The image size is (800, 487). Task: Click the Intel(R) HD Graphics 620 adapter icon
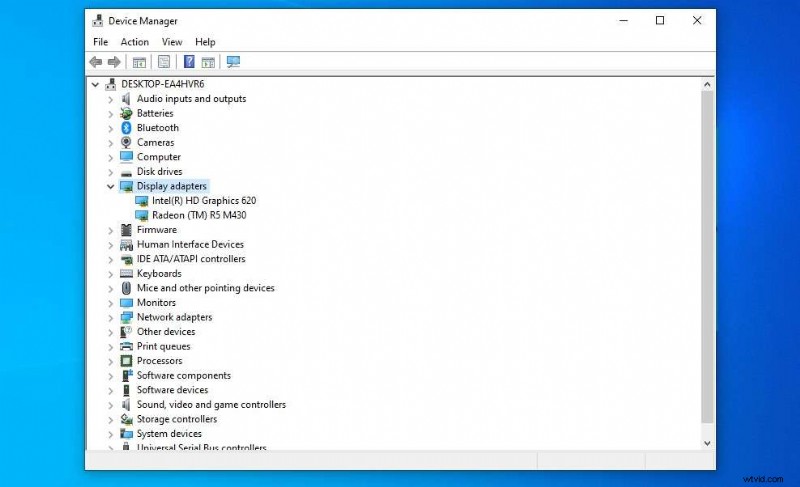click(141, 201)
